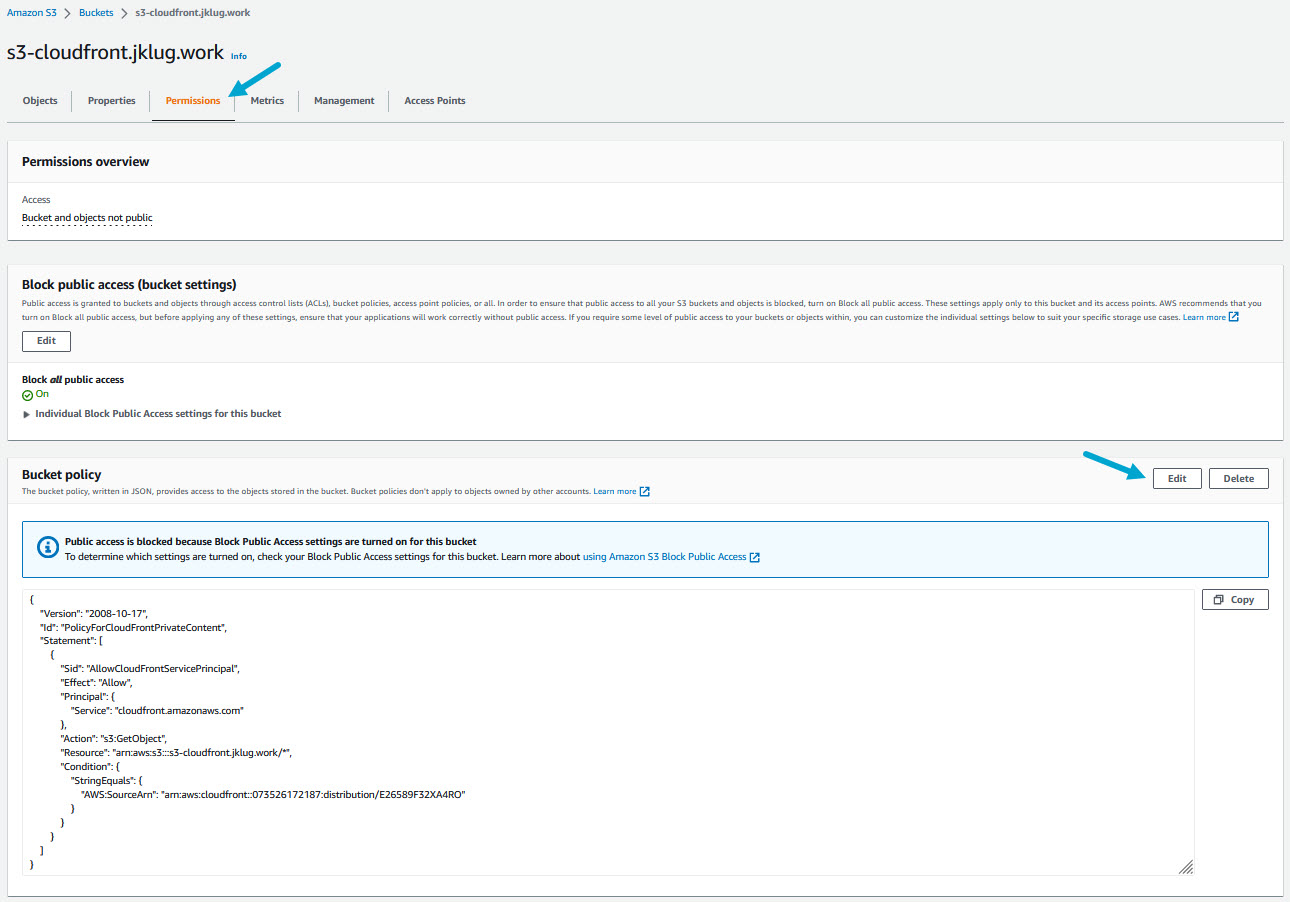
Task: Open the Objects tab
Action: tap(40, 101)
